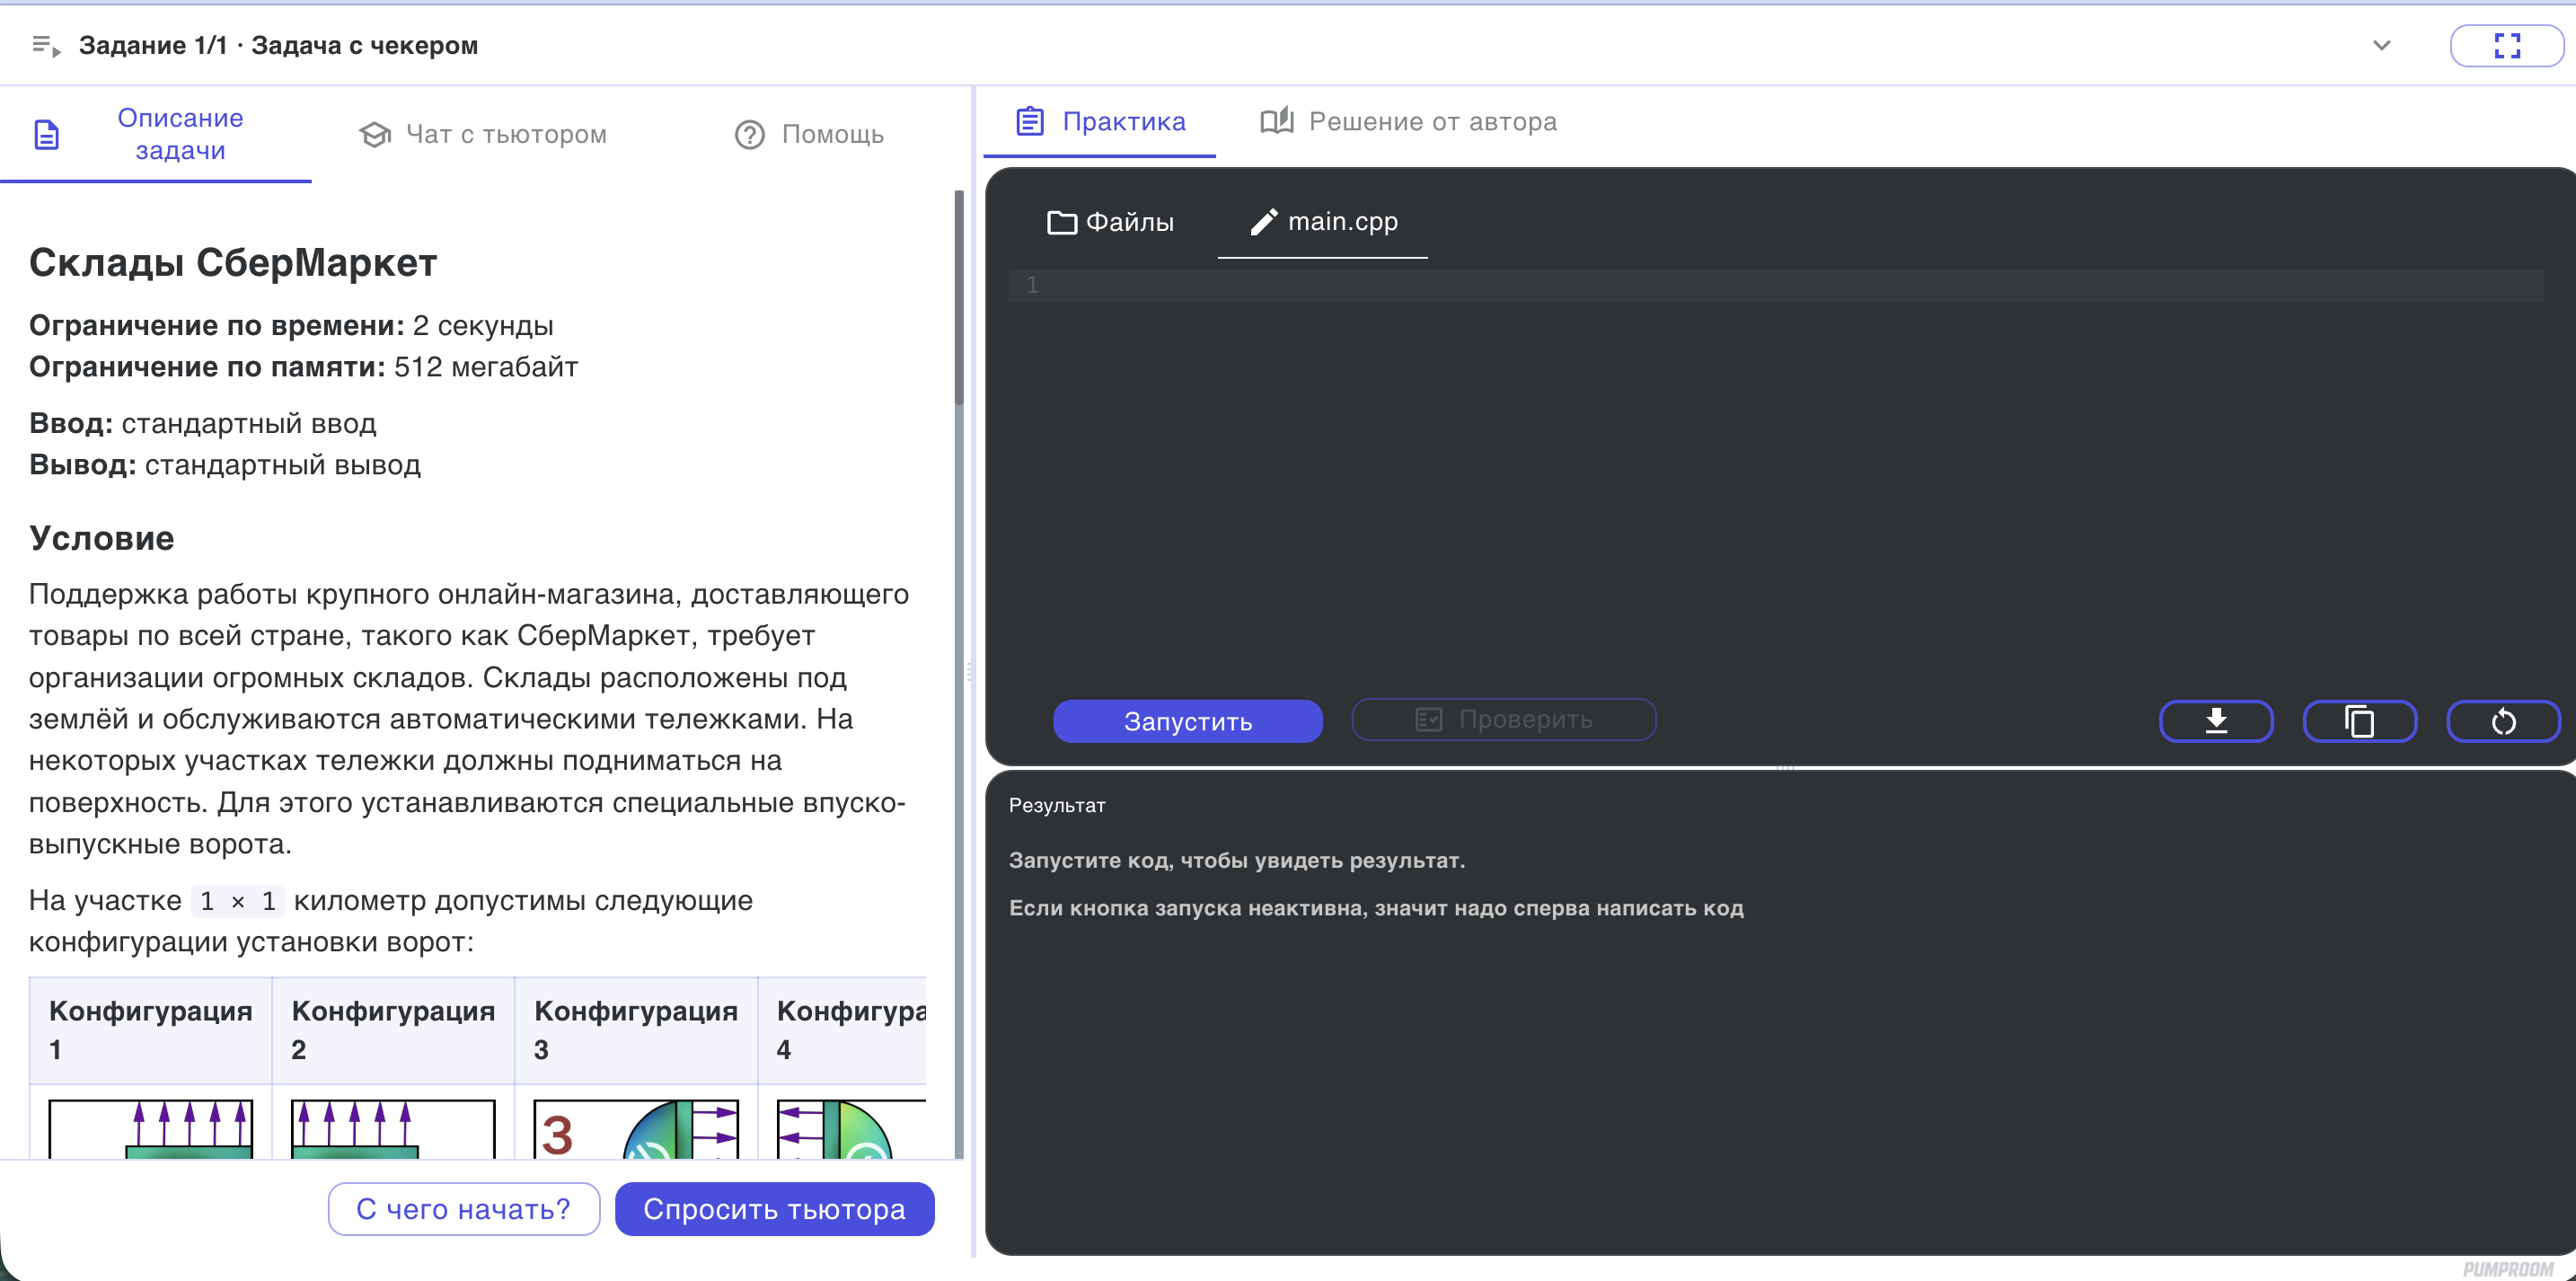Click the Конфигурация 1 column header
This screenshot has height=1281, width=2576.
point(151,1030)
